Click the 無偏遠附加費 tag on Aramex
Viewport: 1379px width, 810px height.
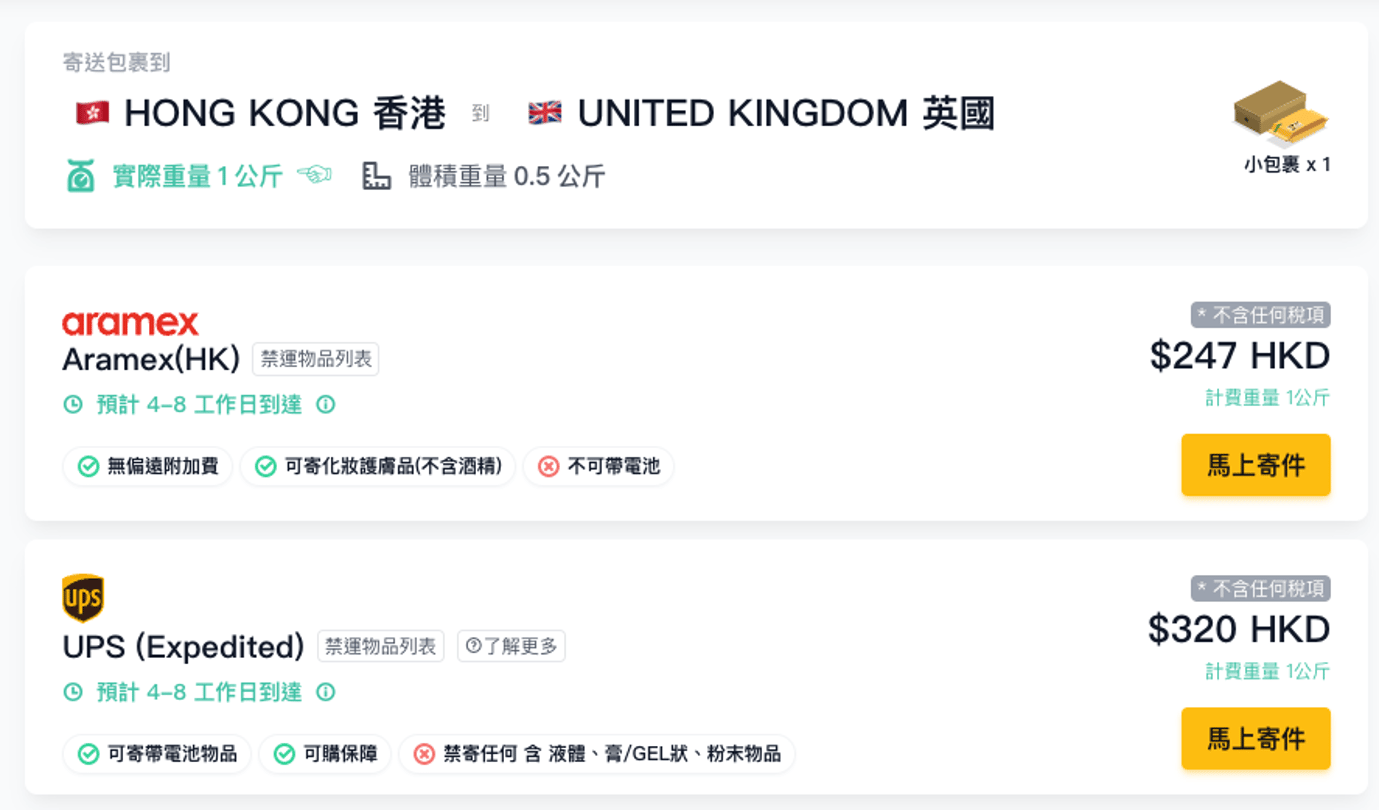coord(148,467)
